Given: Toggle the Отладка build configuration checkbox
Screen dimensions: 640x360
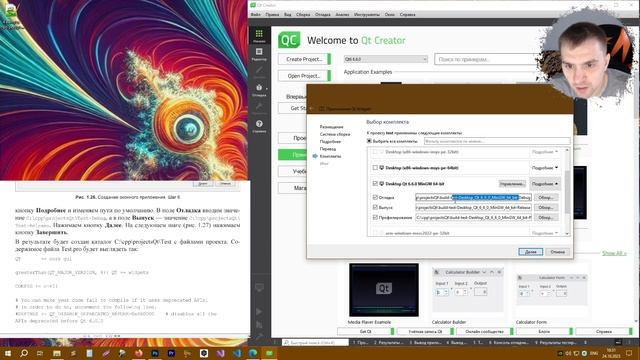Looking at the screenshot, I should click(375, 197).
